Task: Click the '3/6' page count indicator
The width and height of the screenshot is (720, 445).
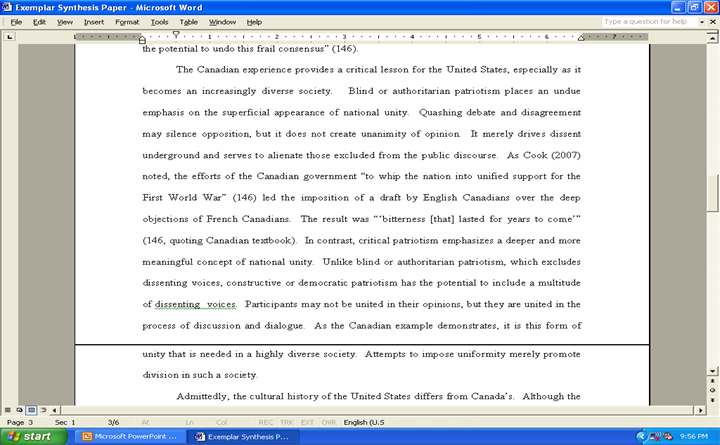Action: tap(113, 422)
